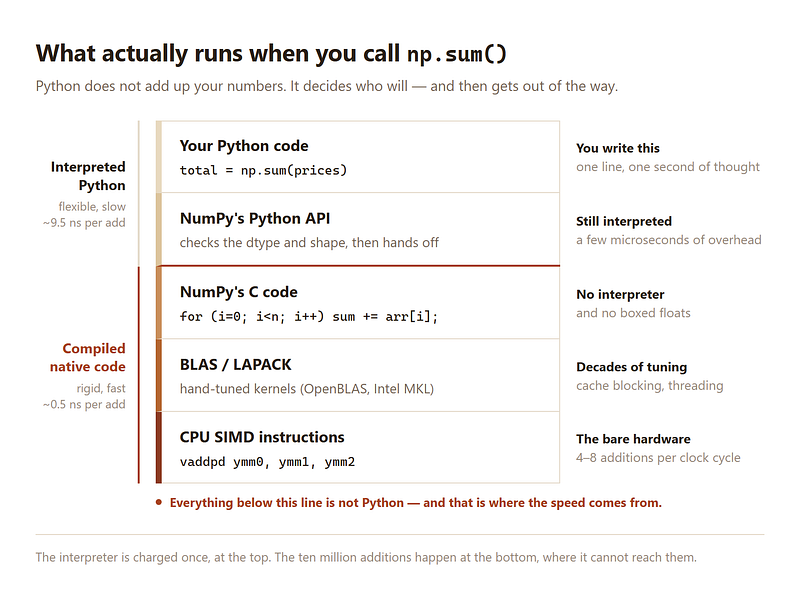
Task: Click the "Decades of tuning" annotation
Action: coord(632,367)
